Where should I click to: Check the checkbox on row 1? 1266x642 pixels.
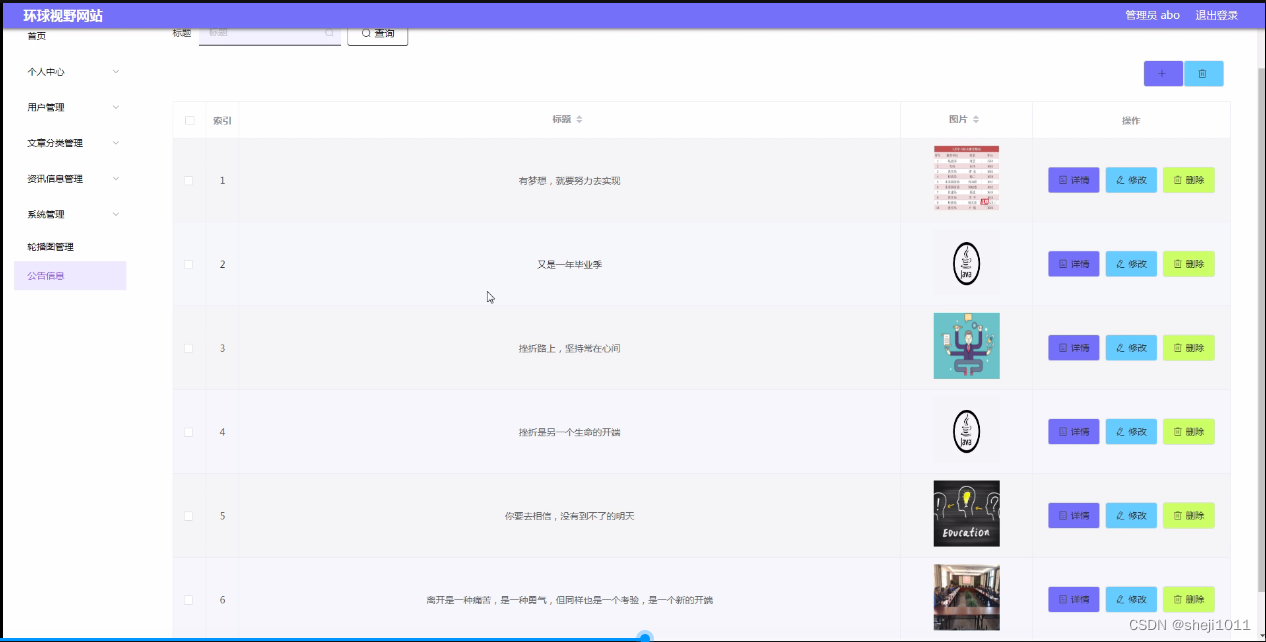click(189, 180)
